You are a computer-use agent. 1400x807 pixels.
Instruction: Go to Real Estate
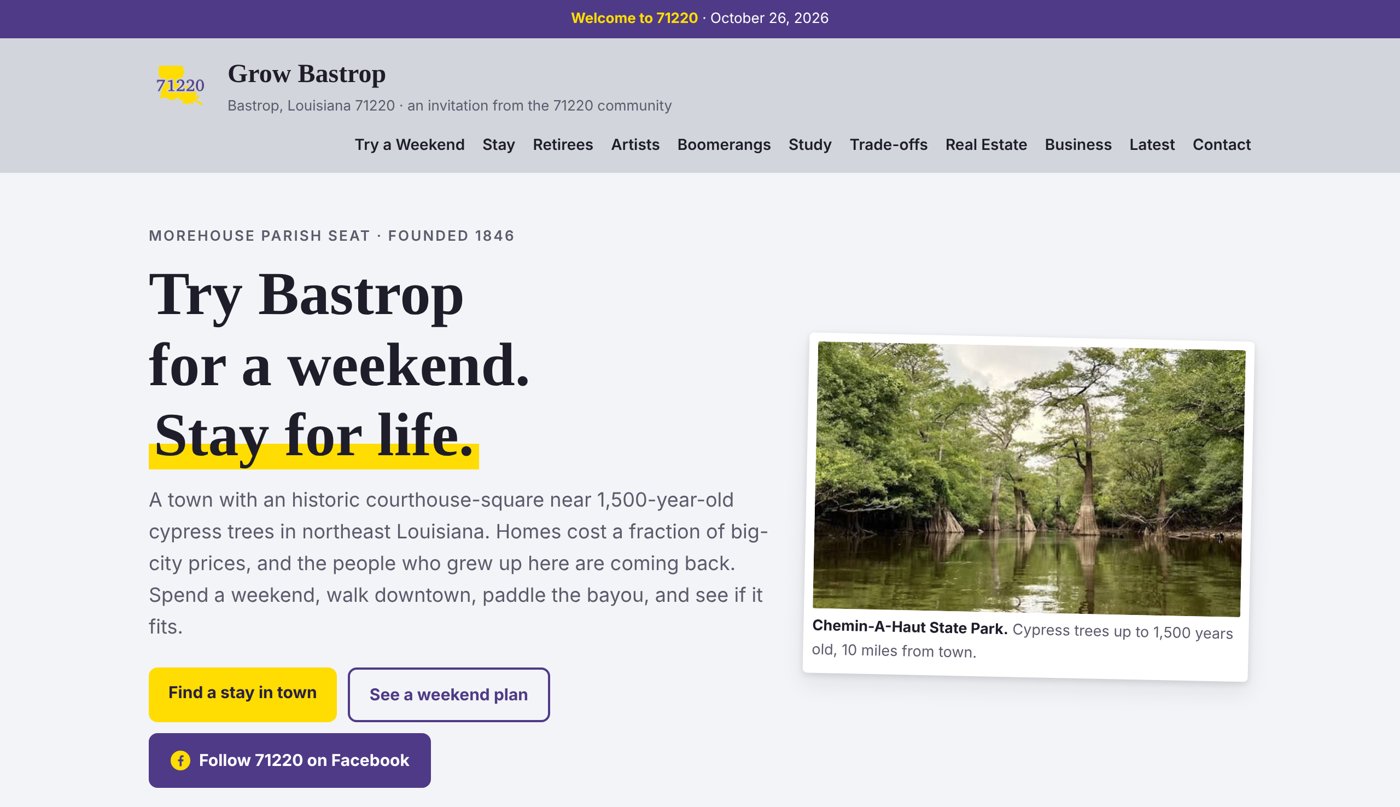pyautogui.click(x=986, y=145)
